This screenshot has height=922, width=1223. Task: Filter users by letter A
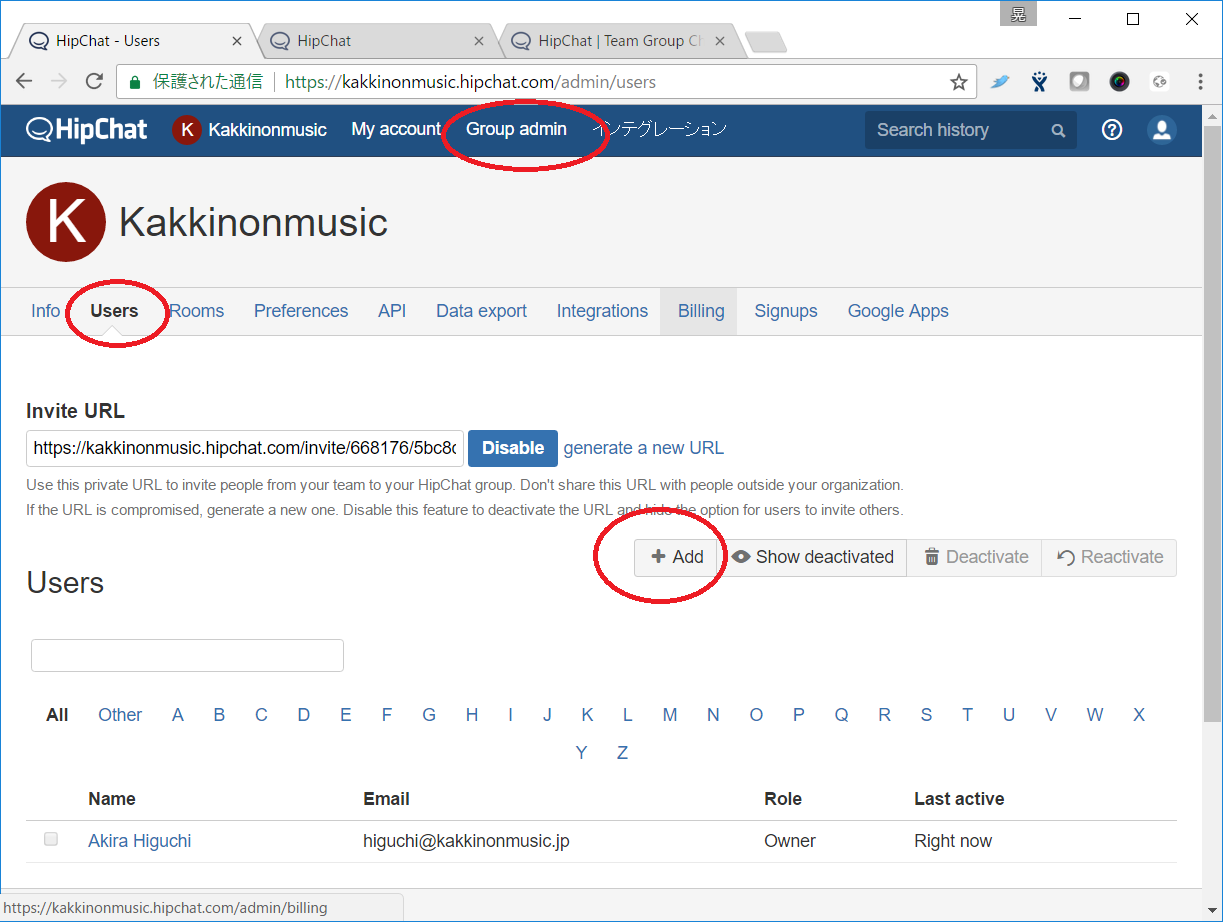(178, 715)
